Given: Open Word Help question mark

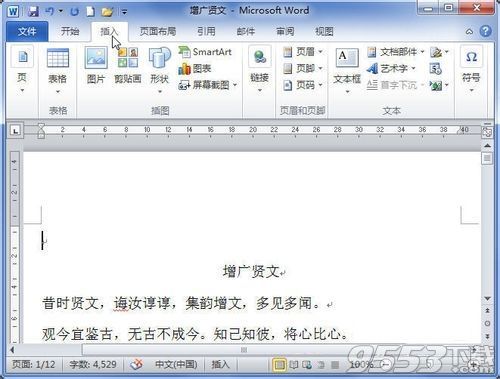Looking at the screenshot, I should 485,31.
